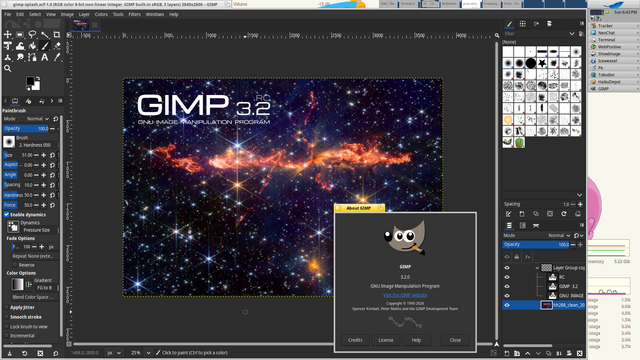640x360 pixels.
Task: Hide the hh288_clean layer
Action: [507, 305]
